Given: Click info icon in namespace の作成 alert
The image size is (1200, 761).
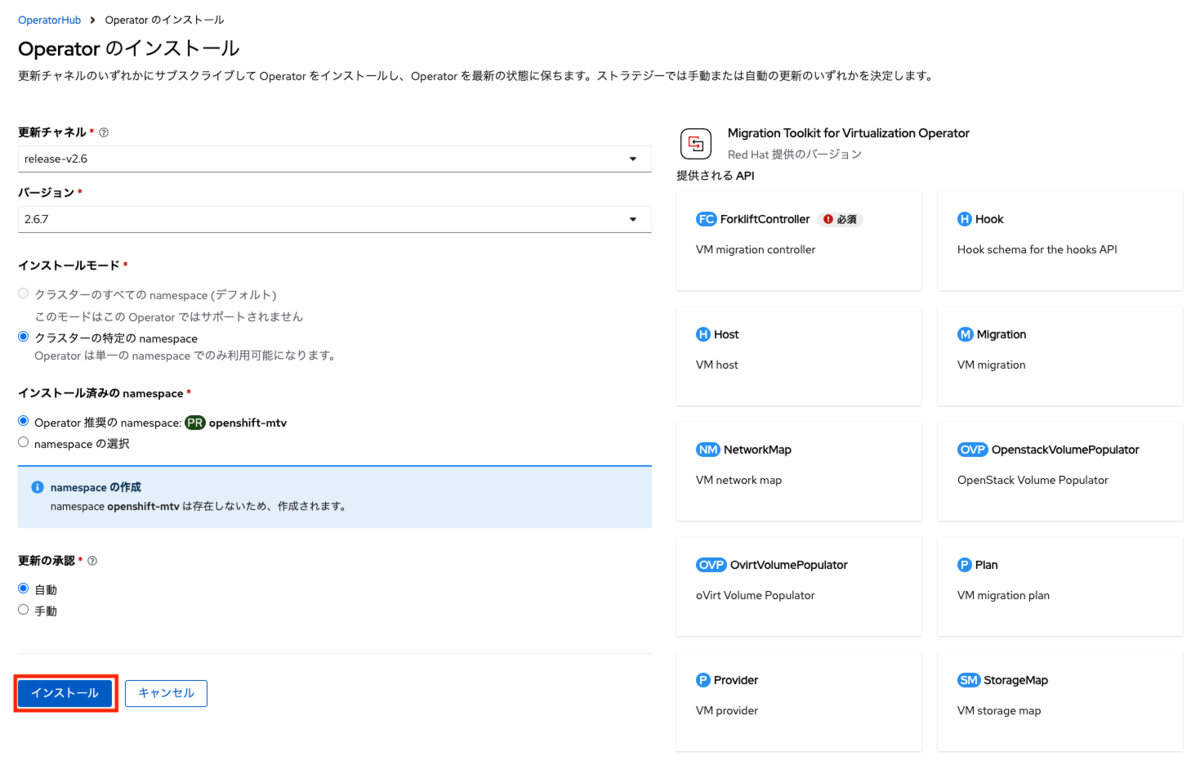Looking at the screenshot, I should pos(37,487).
